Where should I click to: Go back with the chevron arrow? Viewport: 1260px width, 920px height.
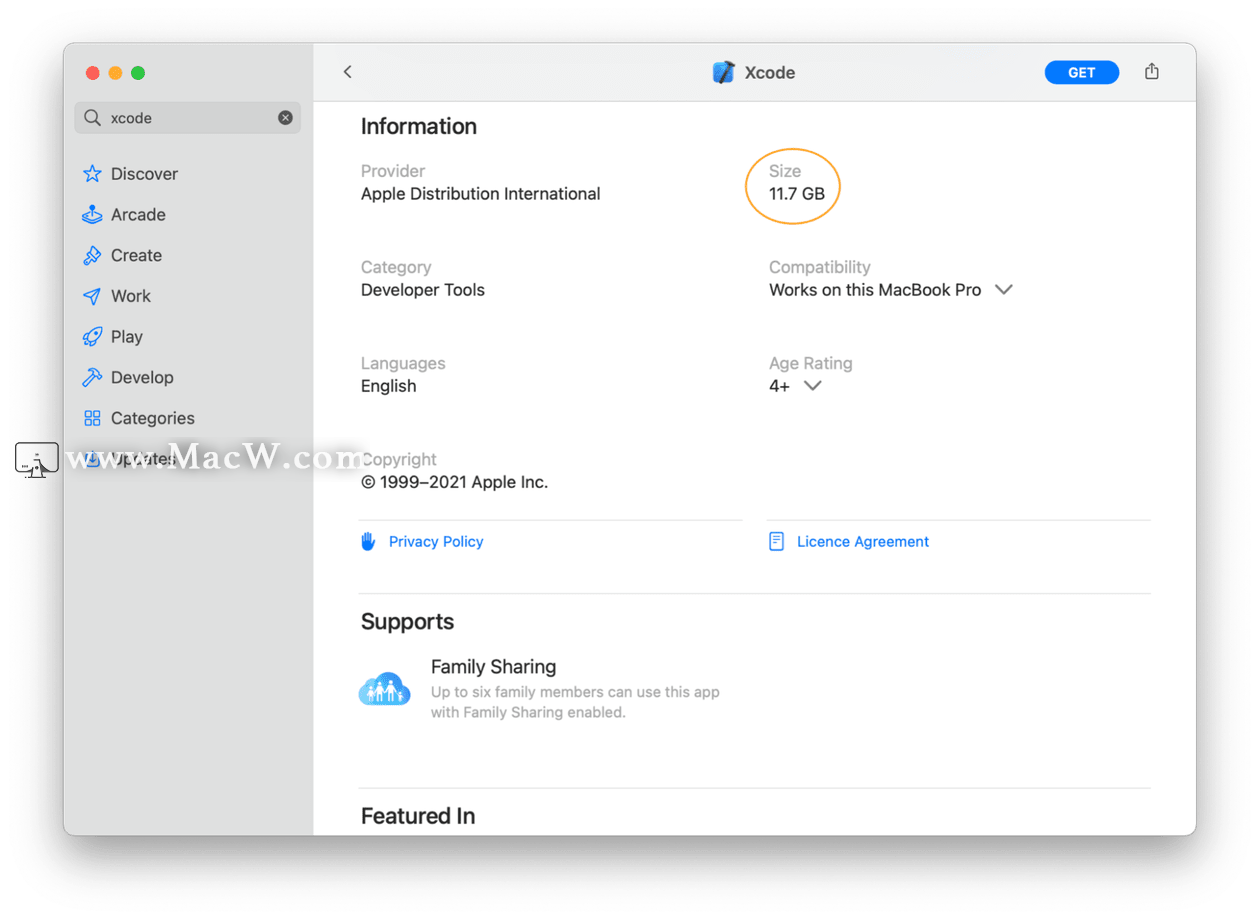[x=347, y=72]
